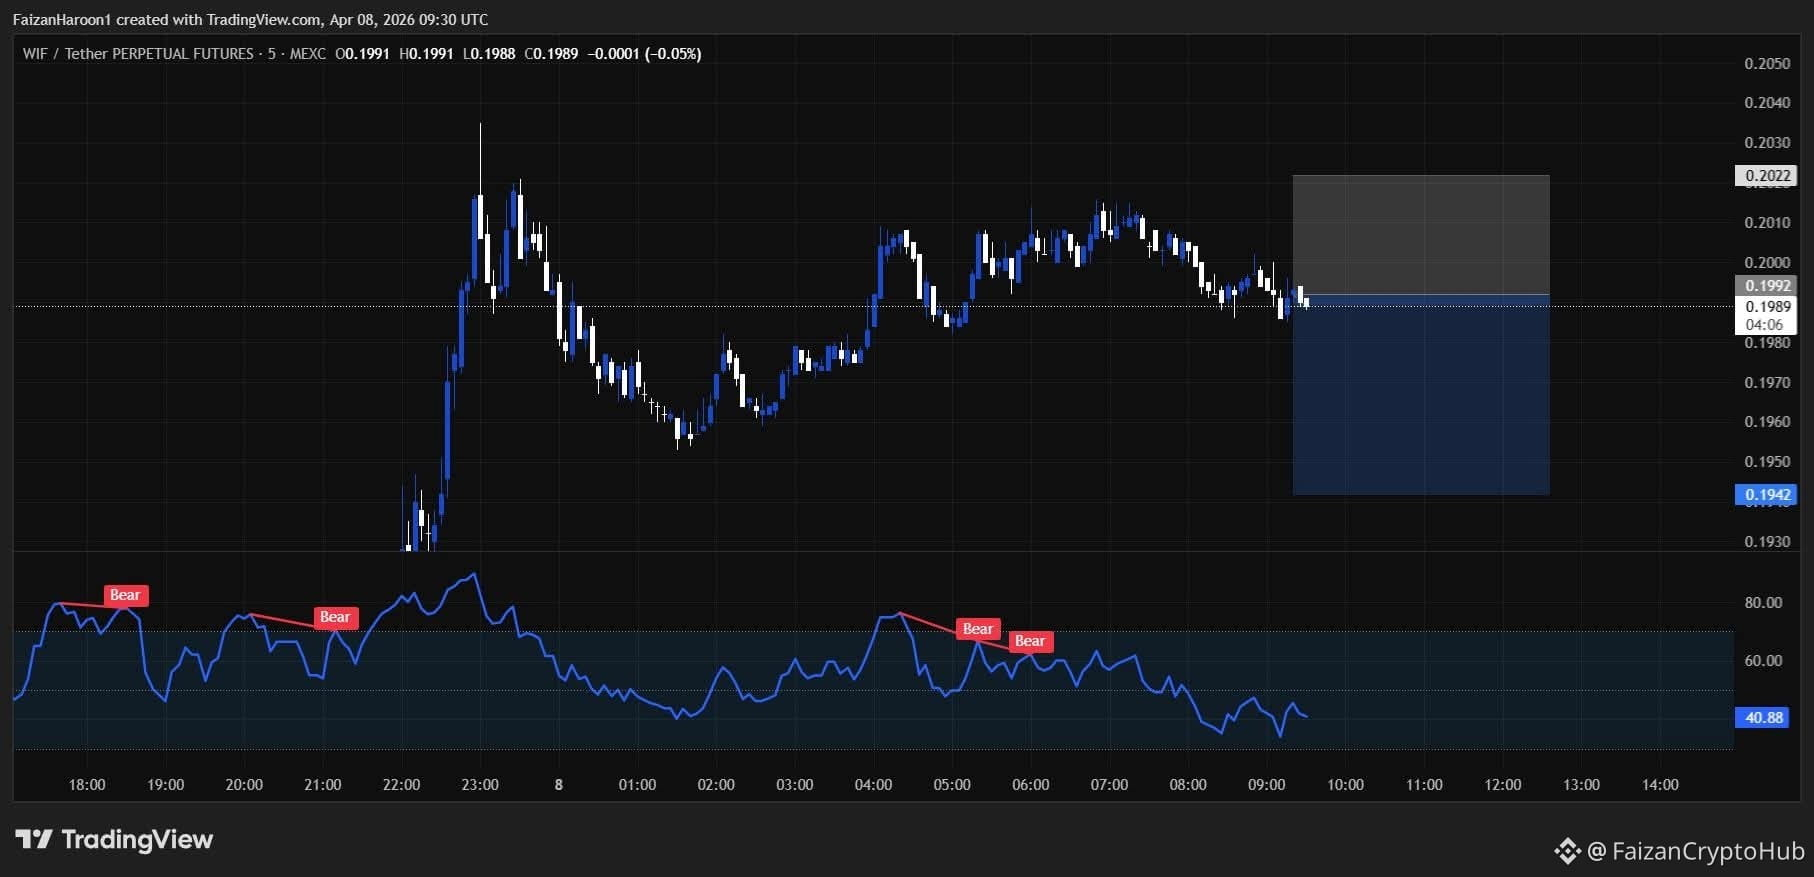The width and height of the screenshot is (1814, 877).
Task: Click the 07:00 time axis label
Action: pyautogui.click(x=1110, y=785)
